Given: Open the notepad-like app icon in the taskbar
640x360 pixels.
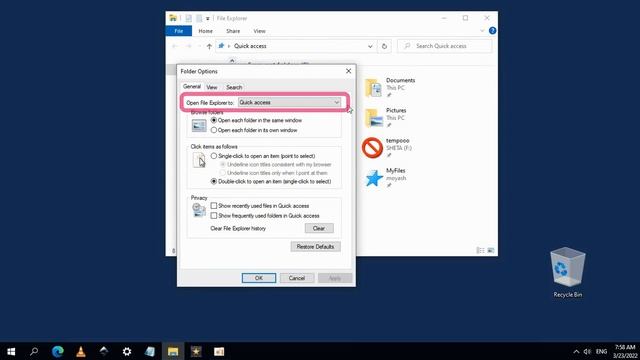Looking at the screenshot, I should point(150,351).
